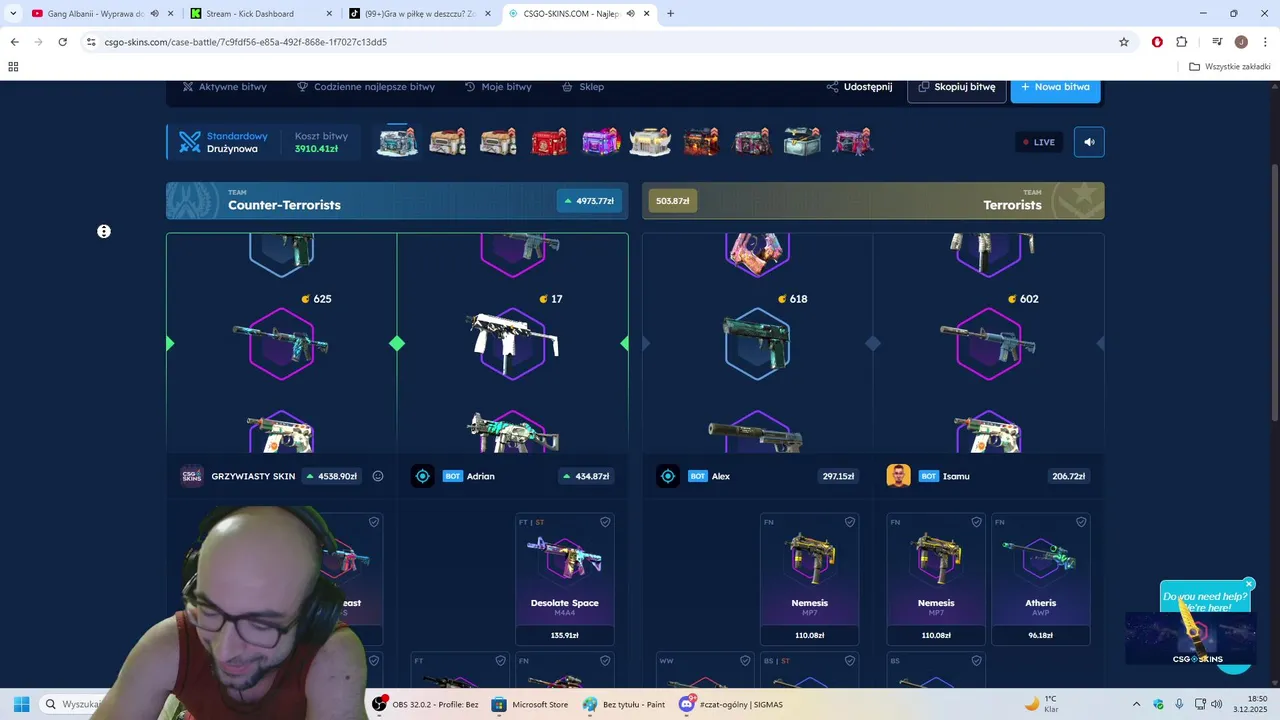This screenshot has height=720, width=1280.
Task: Toggle shield icon on Adrian's FN card
Action: pyautogui.click(x=605, y=660)
